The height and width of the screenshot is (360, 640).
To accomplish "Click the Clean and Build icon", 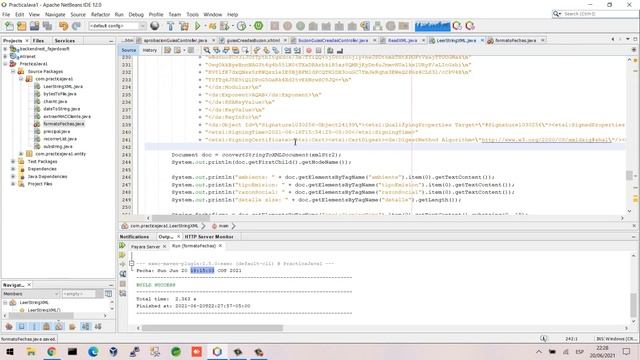I will coord(184,26).
